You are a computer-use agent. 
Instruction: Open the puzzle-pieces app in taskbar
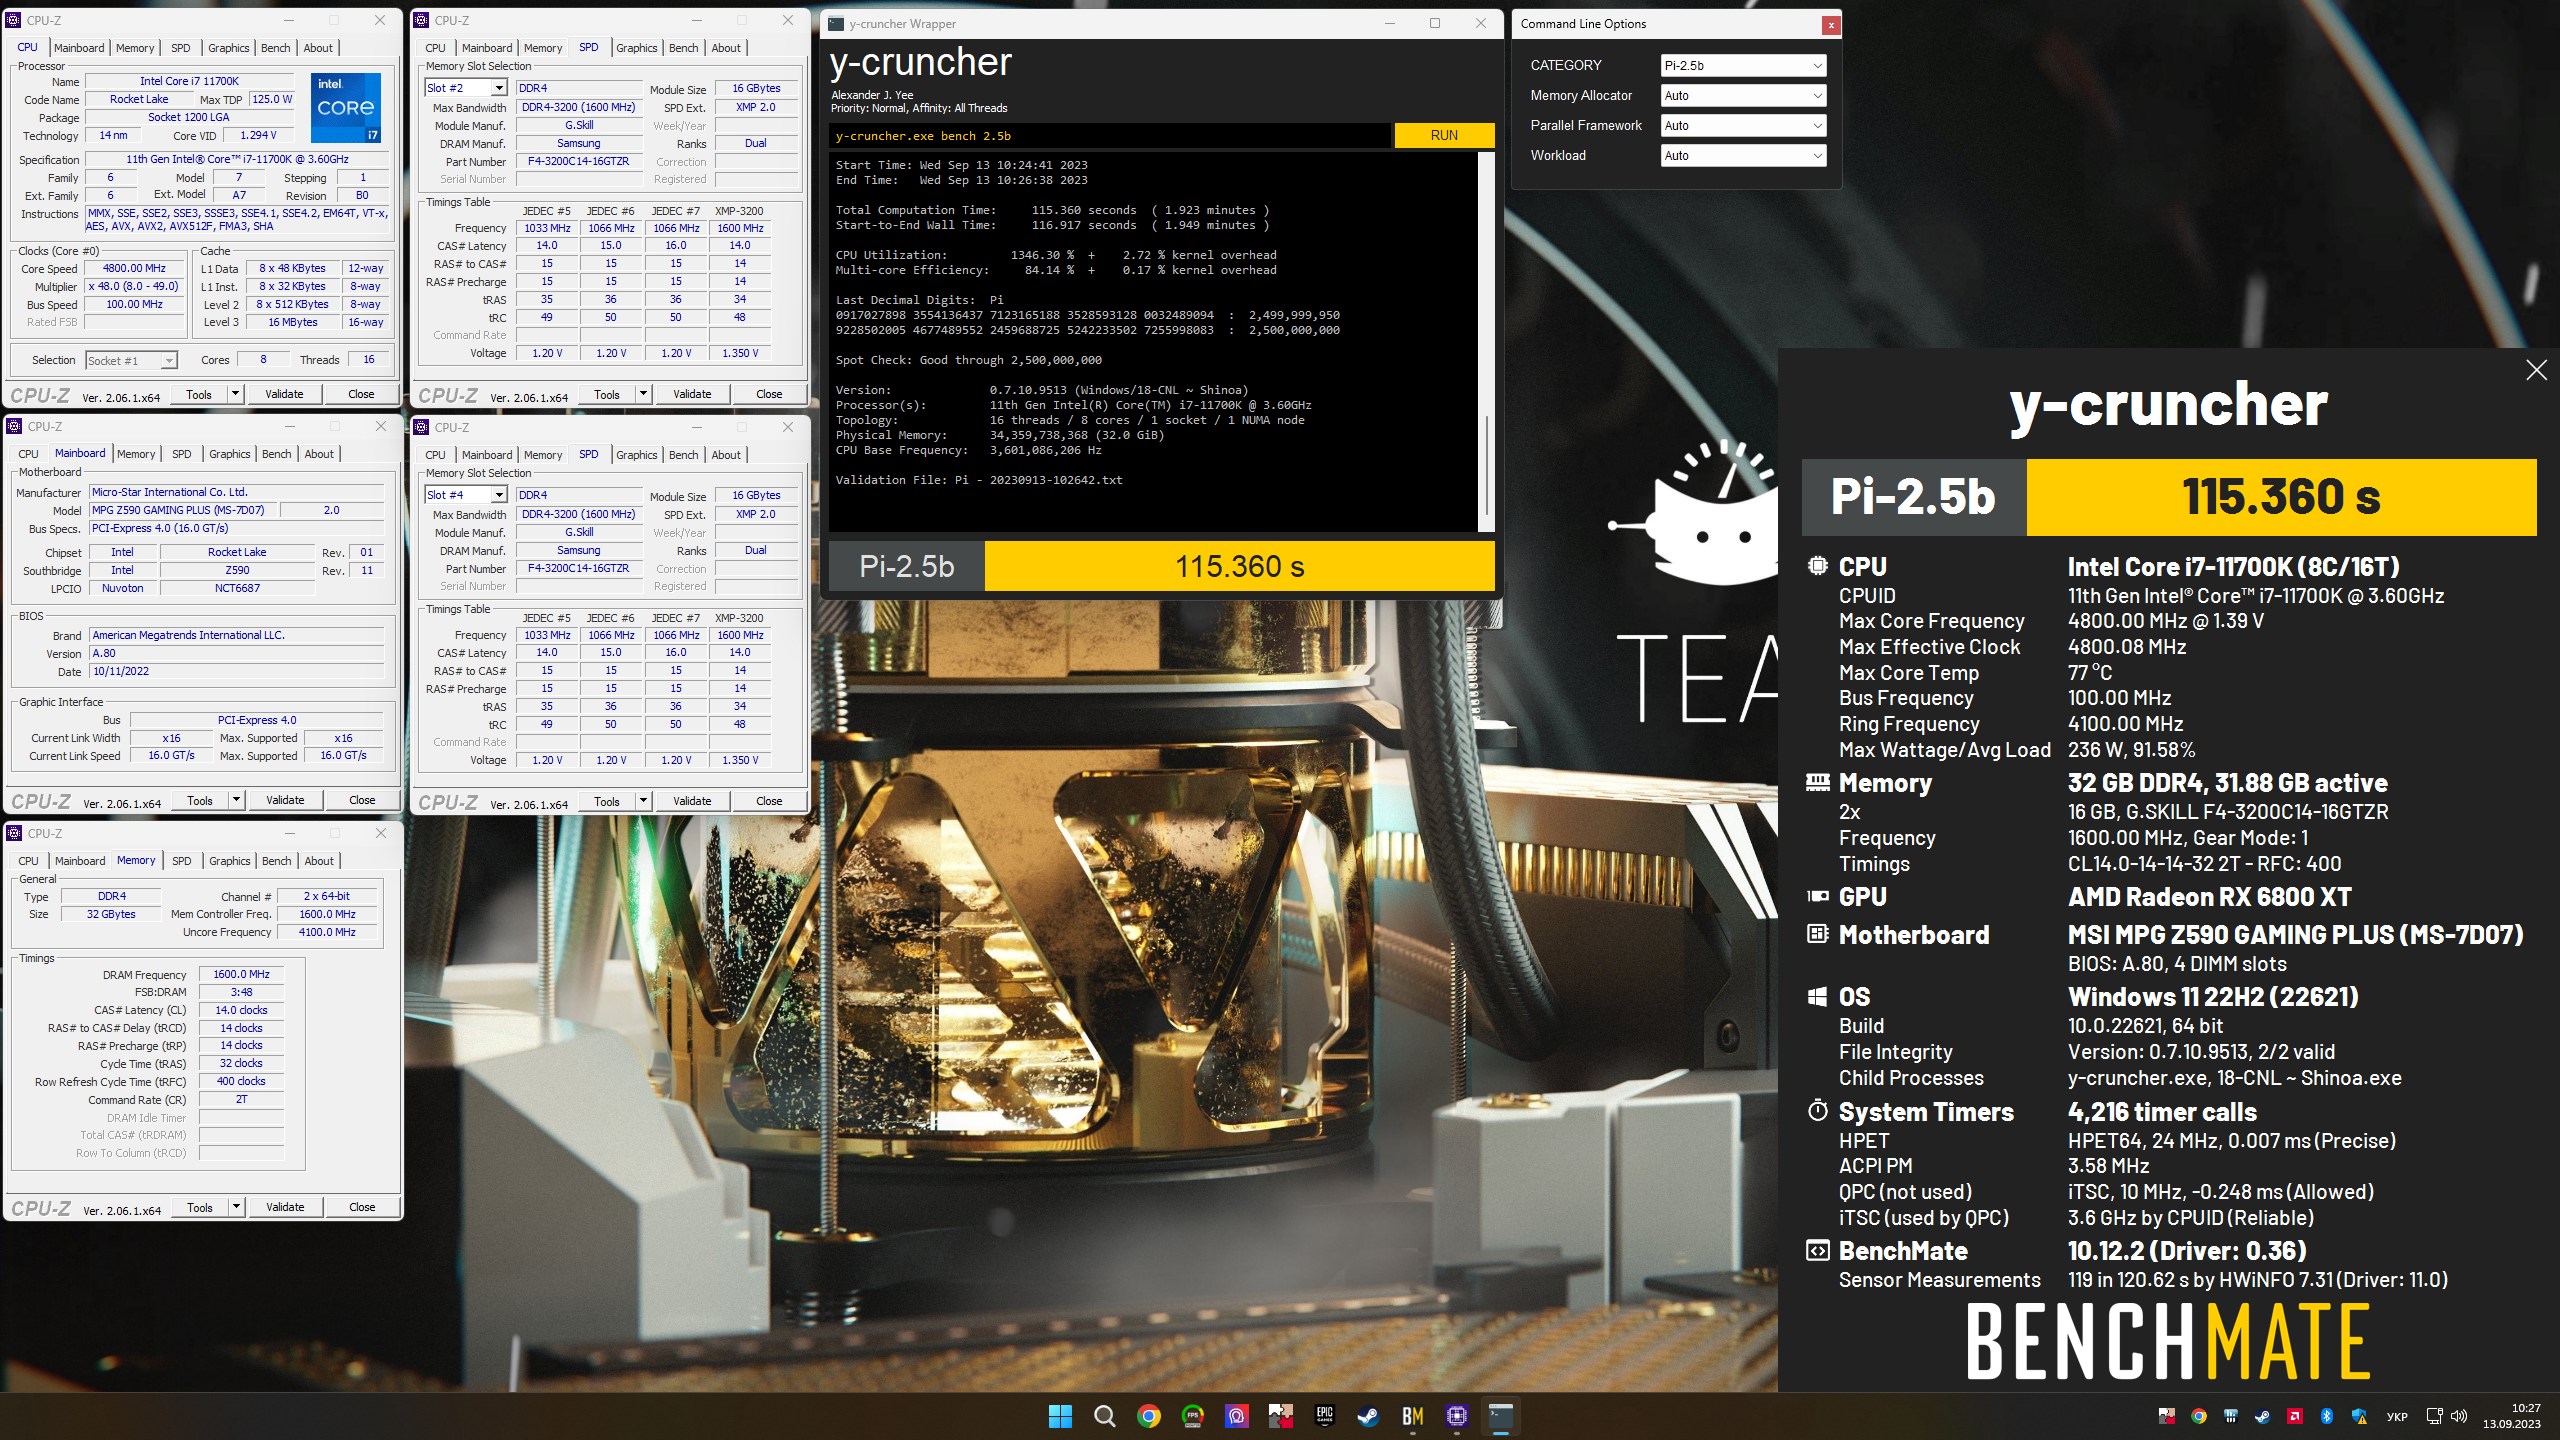[1281, 1416]
